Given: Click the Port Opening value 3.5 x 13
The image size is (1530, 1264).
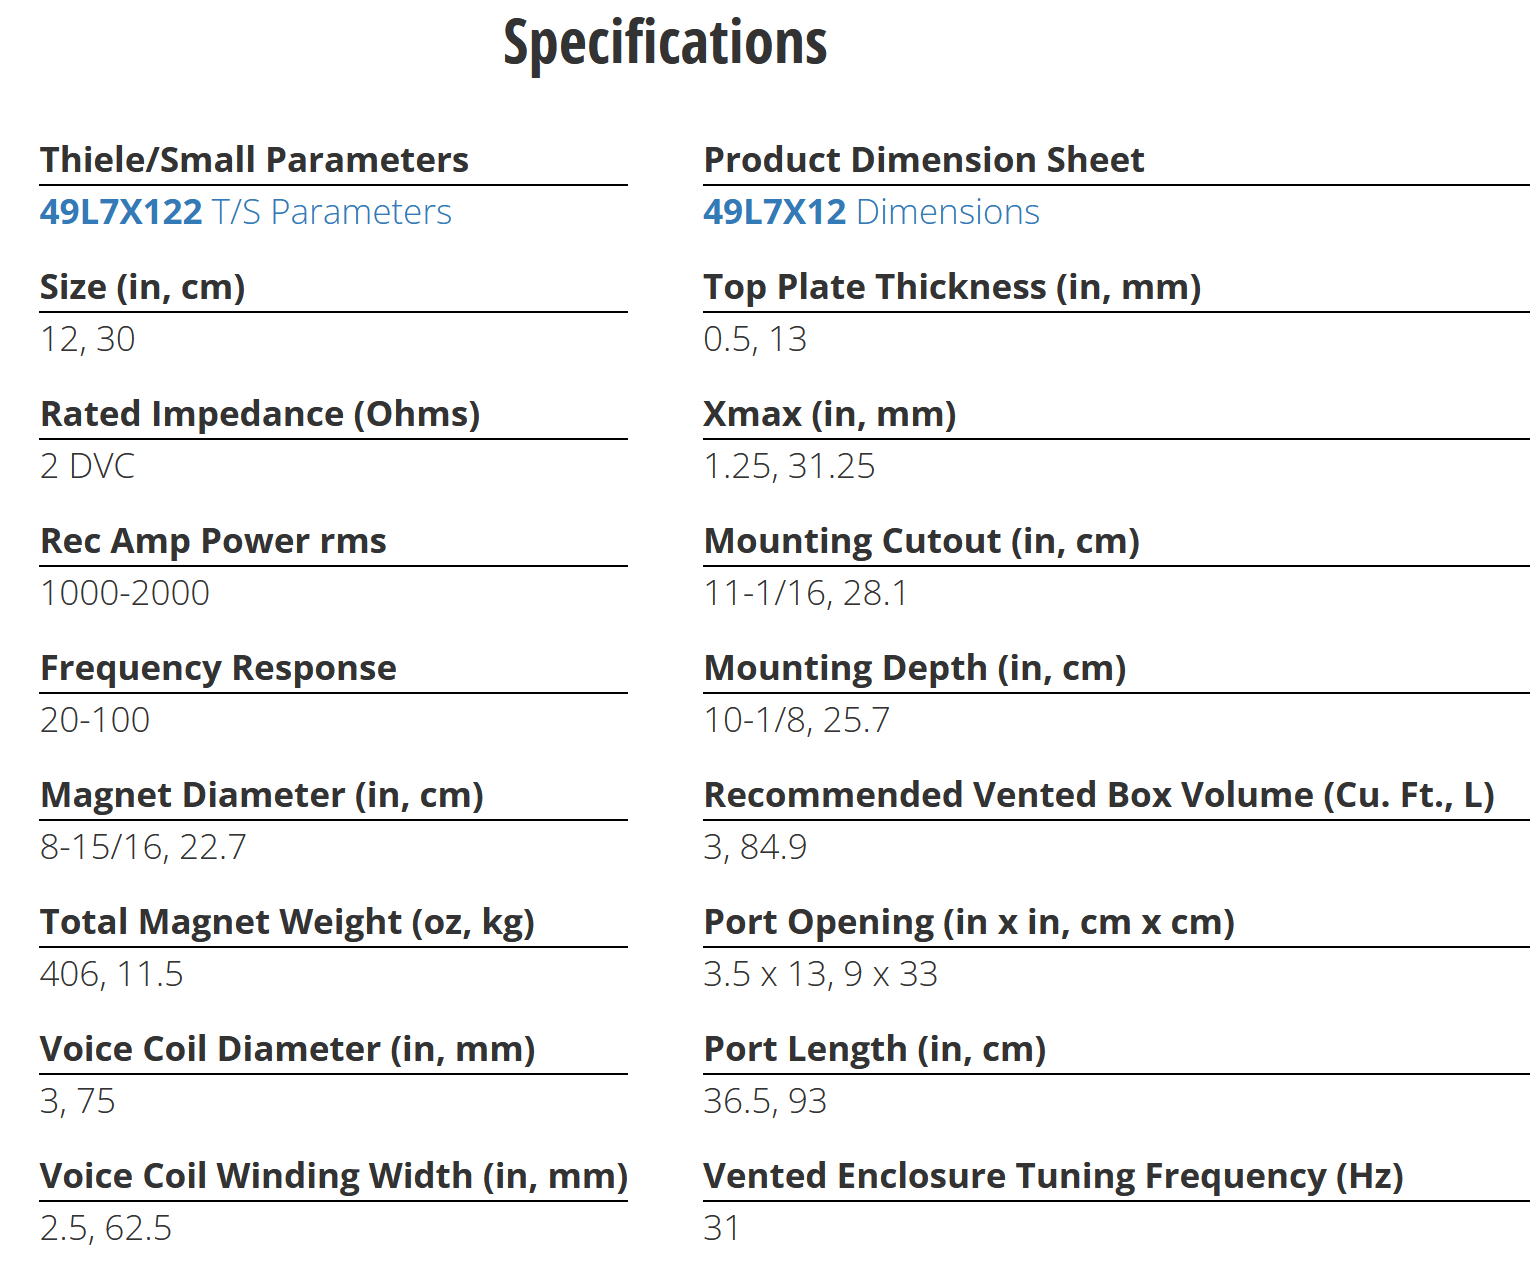Looking at the screenshot, I should (x=765, y=974).
